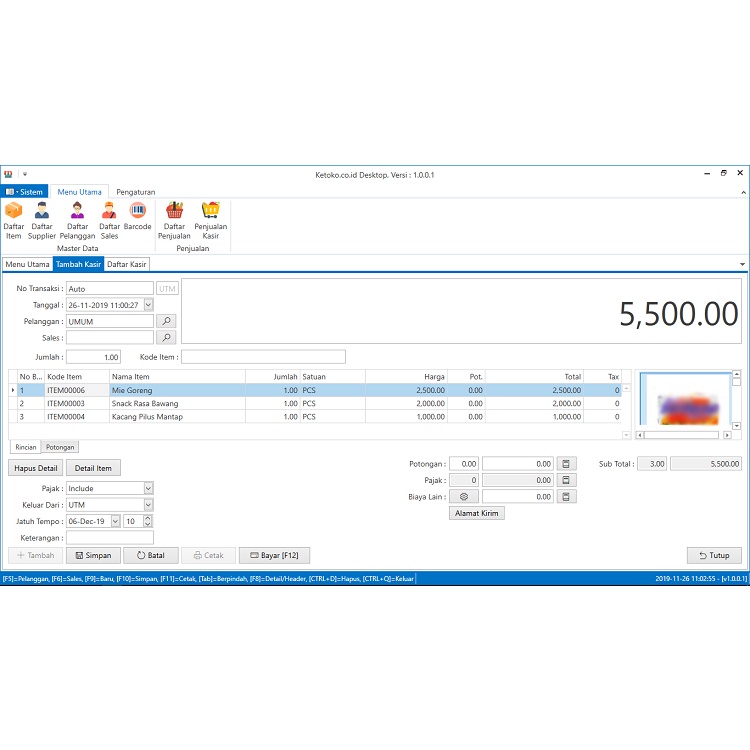750x750 pixels.
Task: Click the UTM button beside No Transaksi
Action: pos(167,288)
